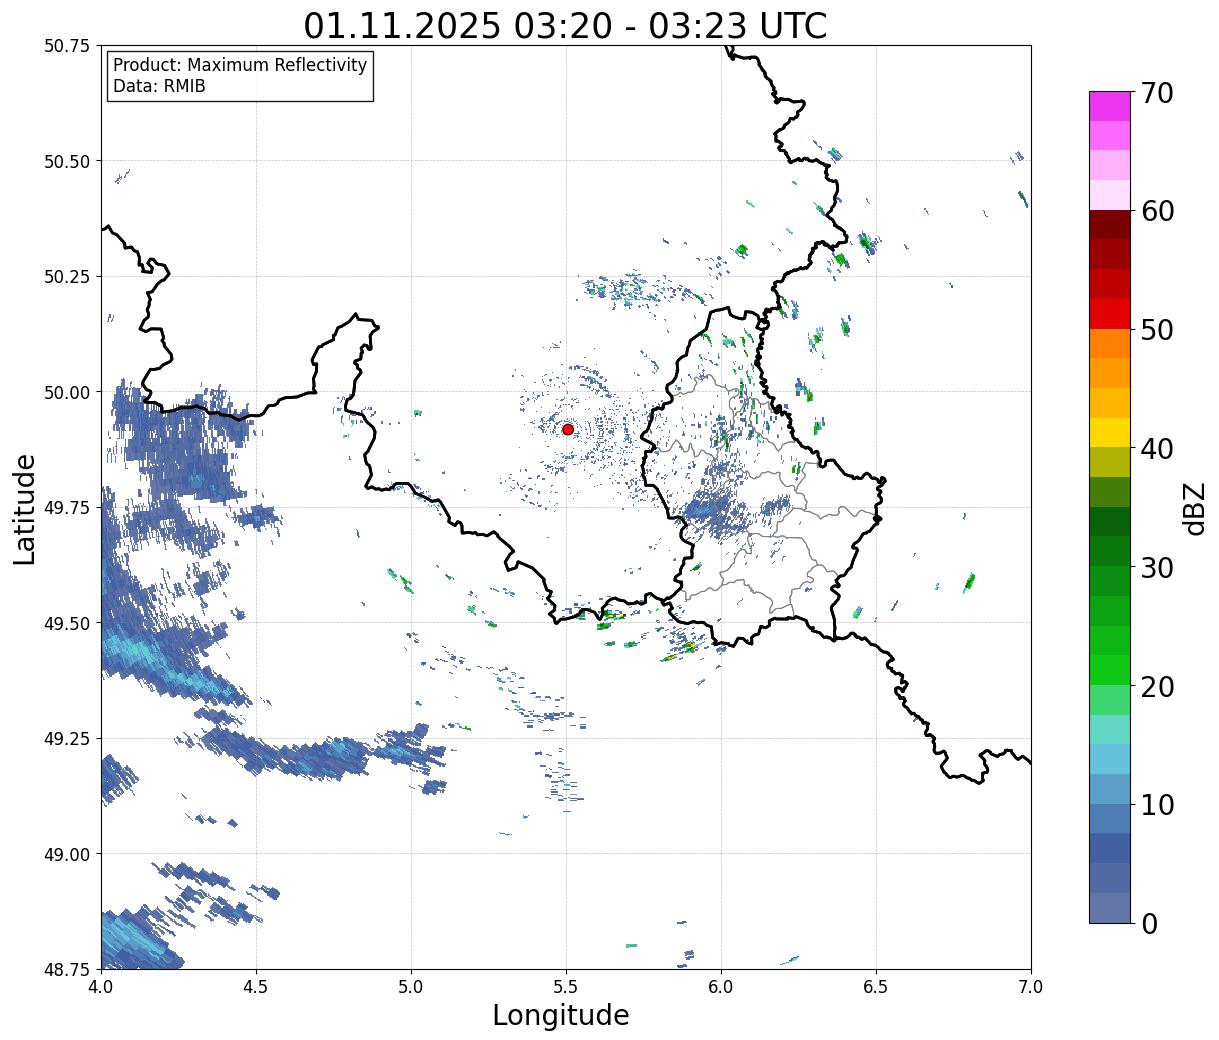Click the colorbar tick label 0
This screenshot has width=1219, height=1040.
tap(1149, 924)
